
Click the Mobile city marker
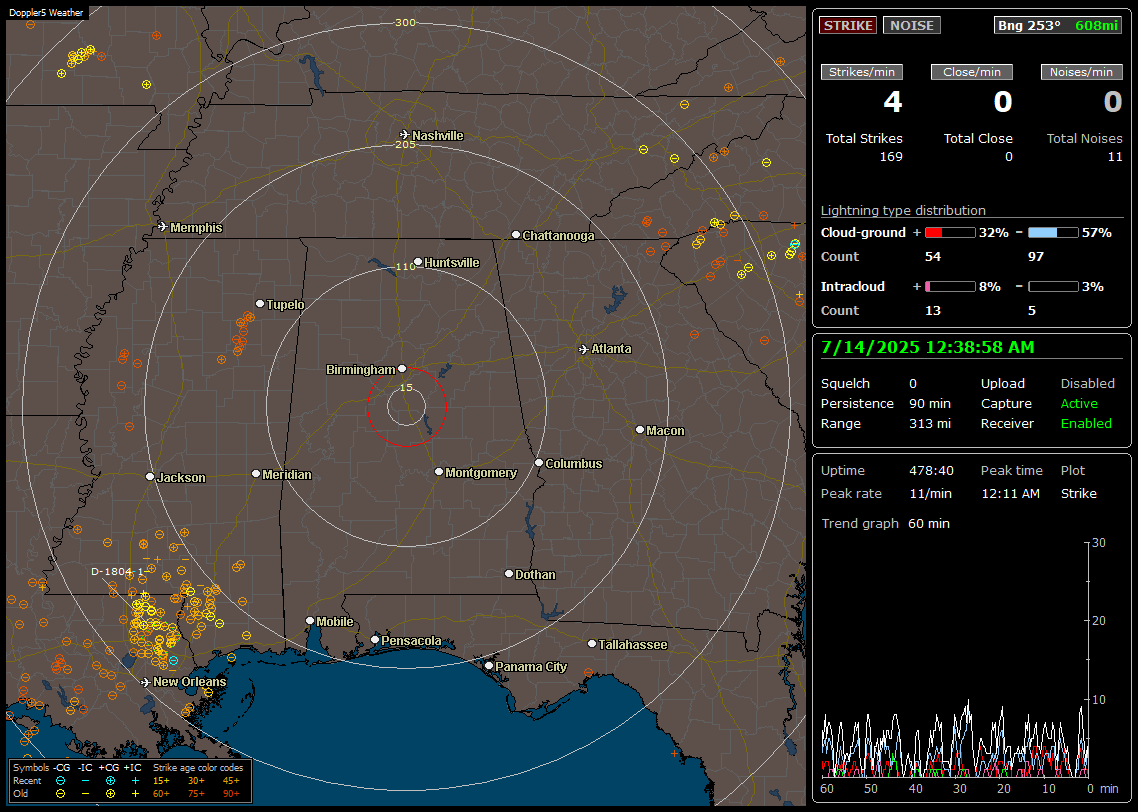(x=310, y=620)
